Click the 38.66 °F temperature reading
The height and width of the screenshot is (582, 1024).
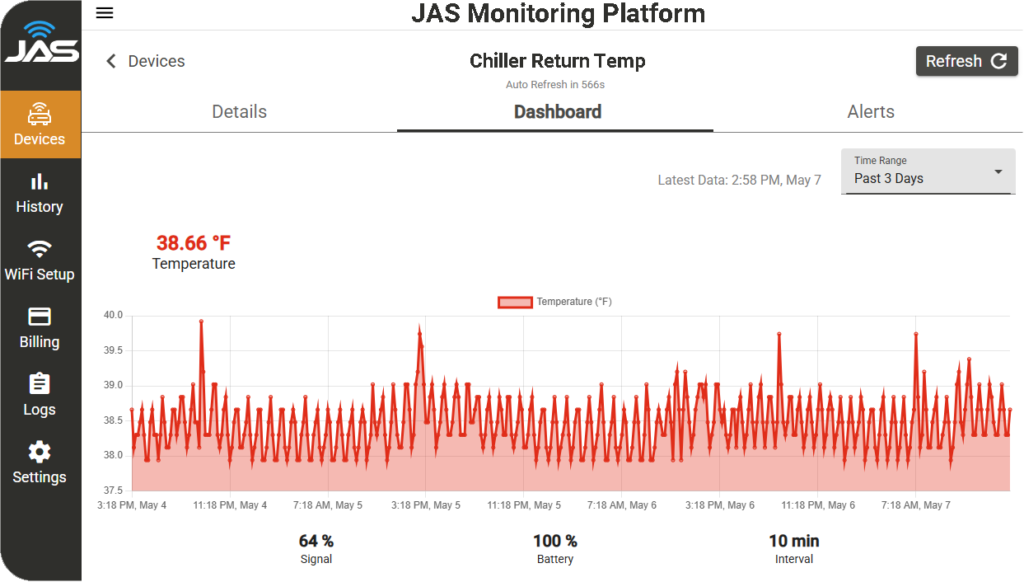[x=193, y=243]
